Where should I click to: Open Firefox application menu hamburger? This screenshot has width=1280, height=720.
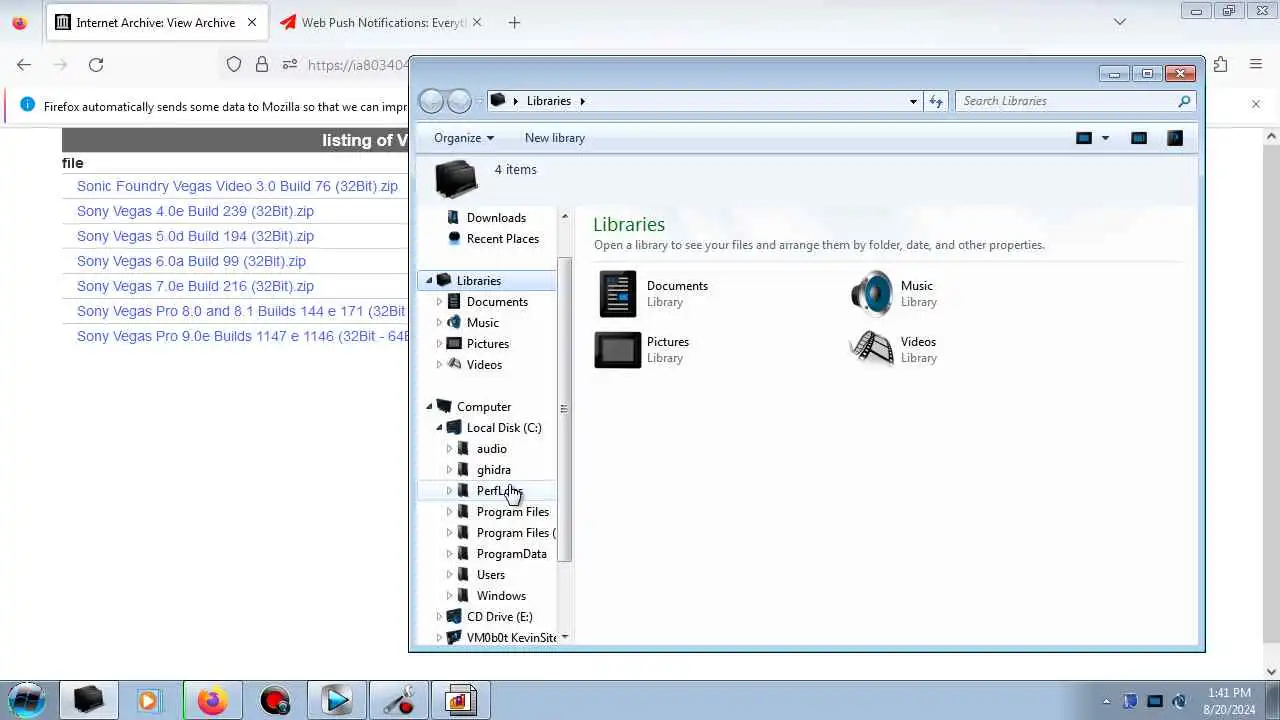click(1256, 65)
